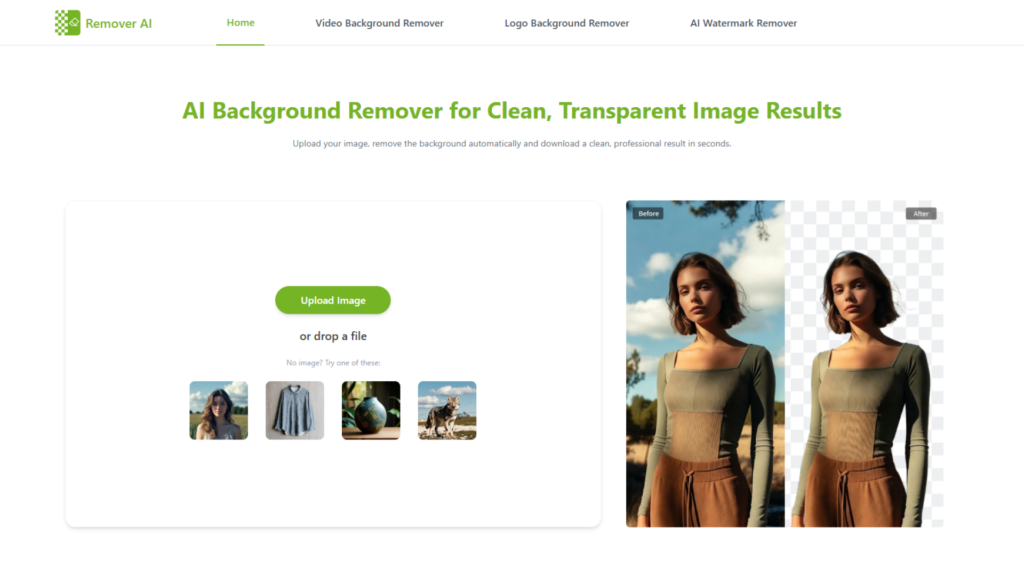Image resolution: width=1024 pixels, height=576 pixels.
Task: Go to the Home tab
Action: tap(240, 23)
